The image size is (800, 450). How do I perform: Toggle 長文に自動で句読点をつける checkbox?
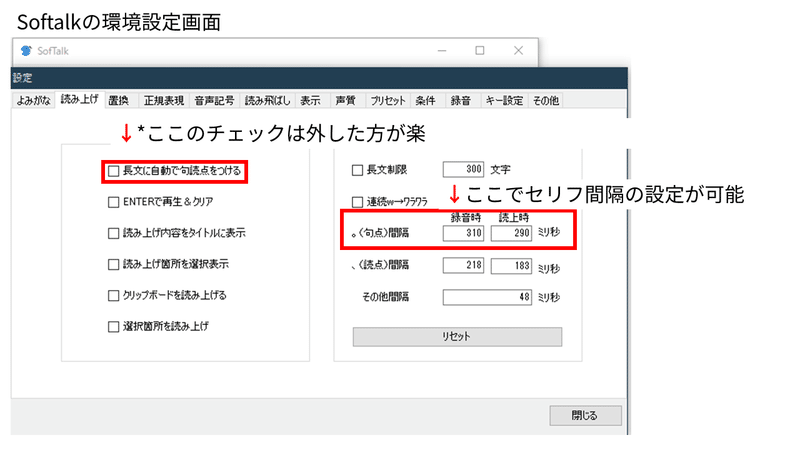click(113, 170)
